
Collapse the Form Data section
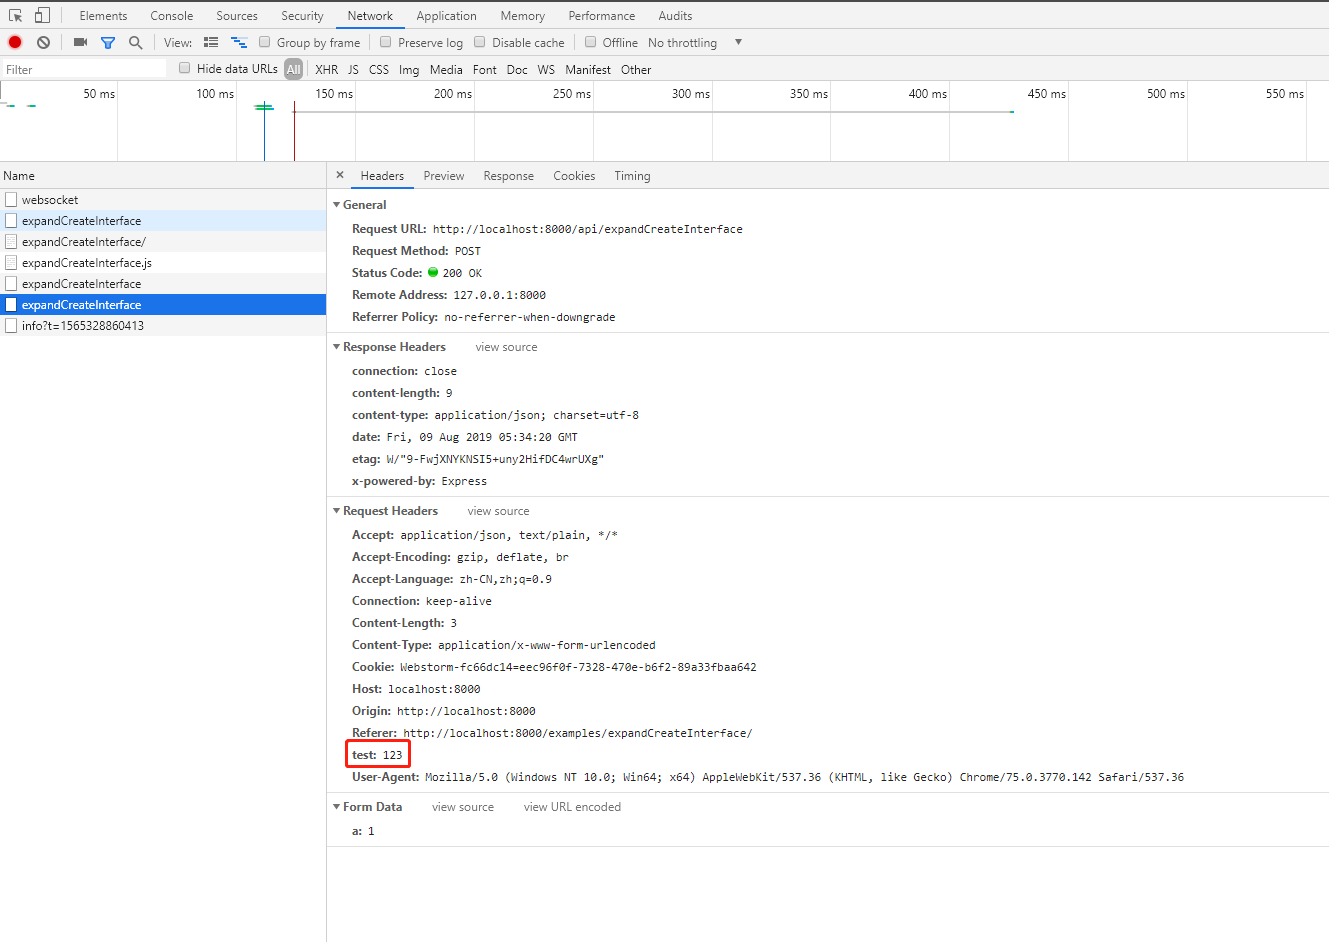click(336, 807)
